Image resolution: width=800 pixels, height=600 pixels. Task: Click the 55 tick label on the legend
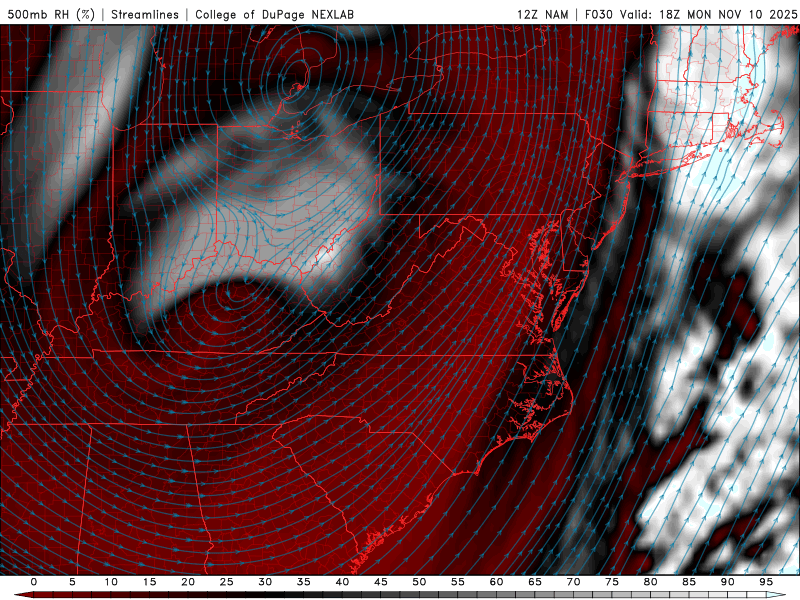458,582
